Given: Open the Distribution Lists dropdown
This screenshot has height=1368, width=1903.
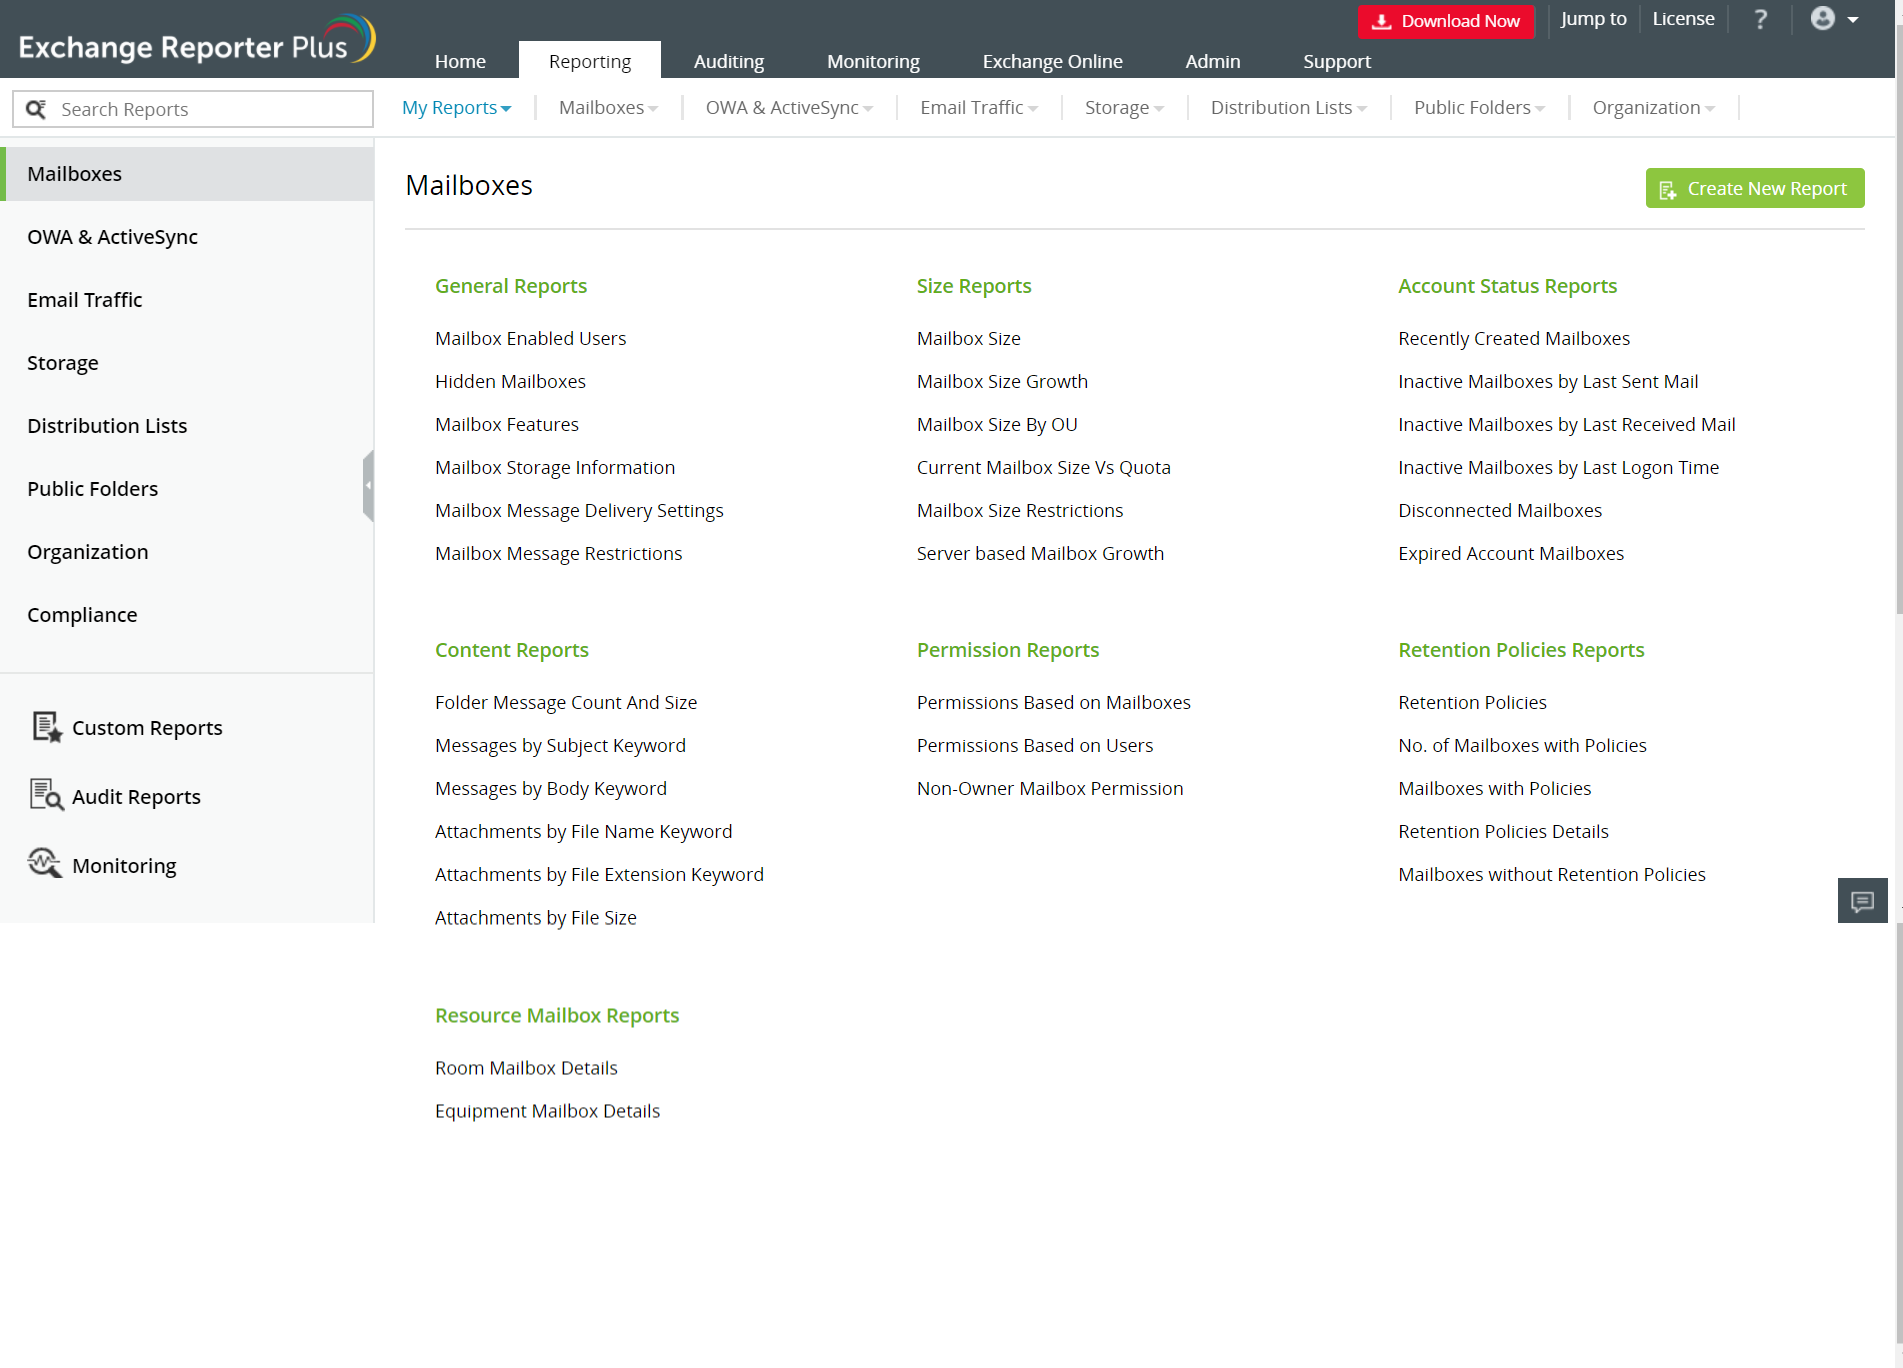Looking at the screenshot, I should point(1288,108).
